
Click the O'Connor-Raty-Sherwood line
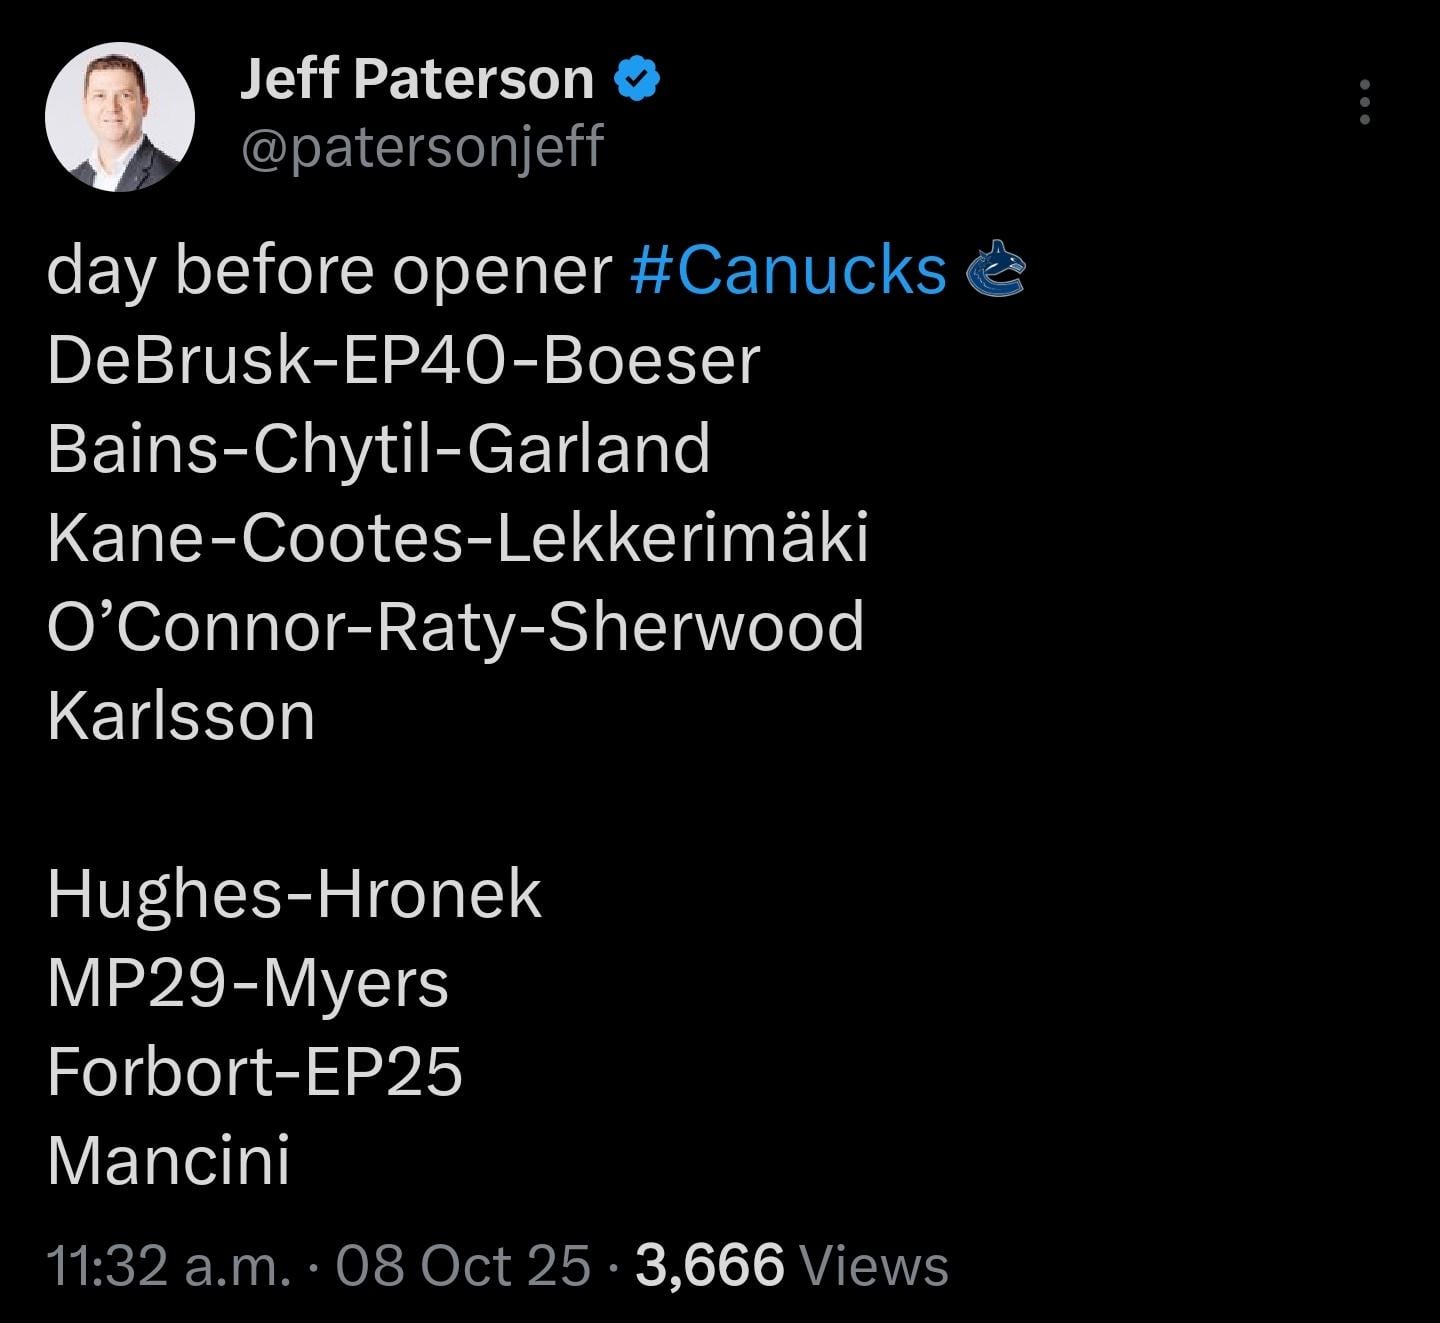[455, 627]
